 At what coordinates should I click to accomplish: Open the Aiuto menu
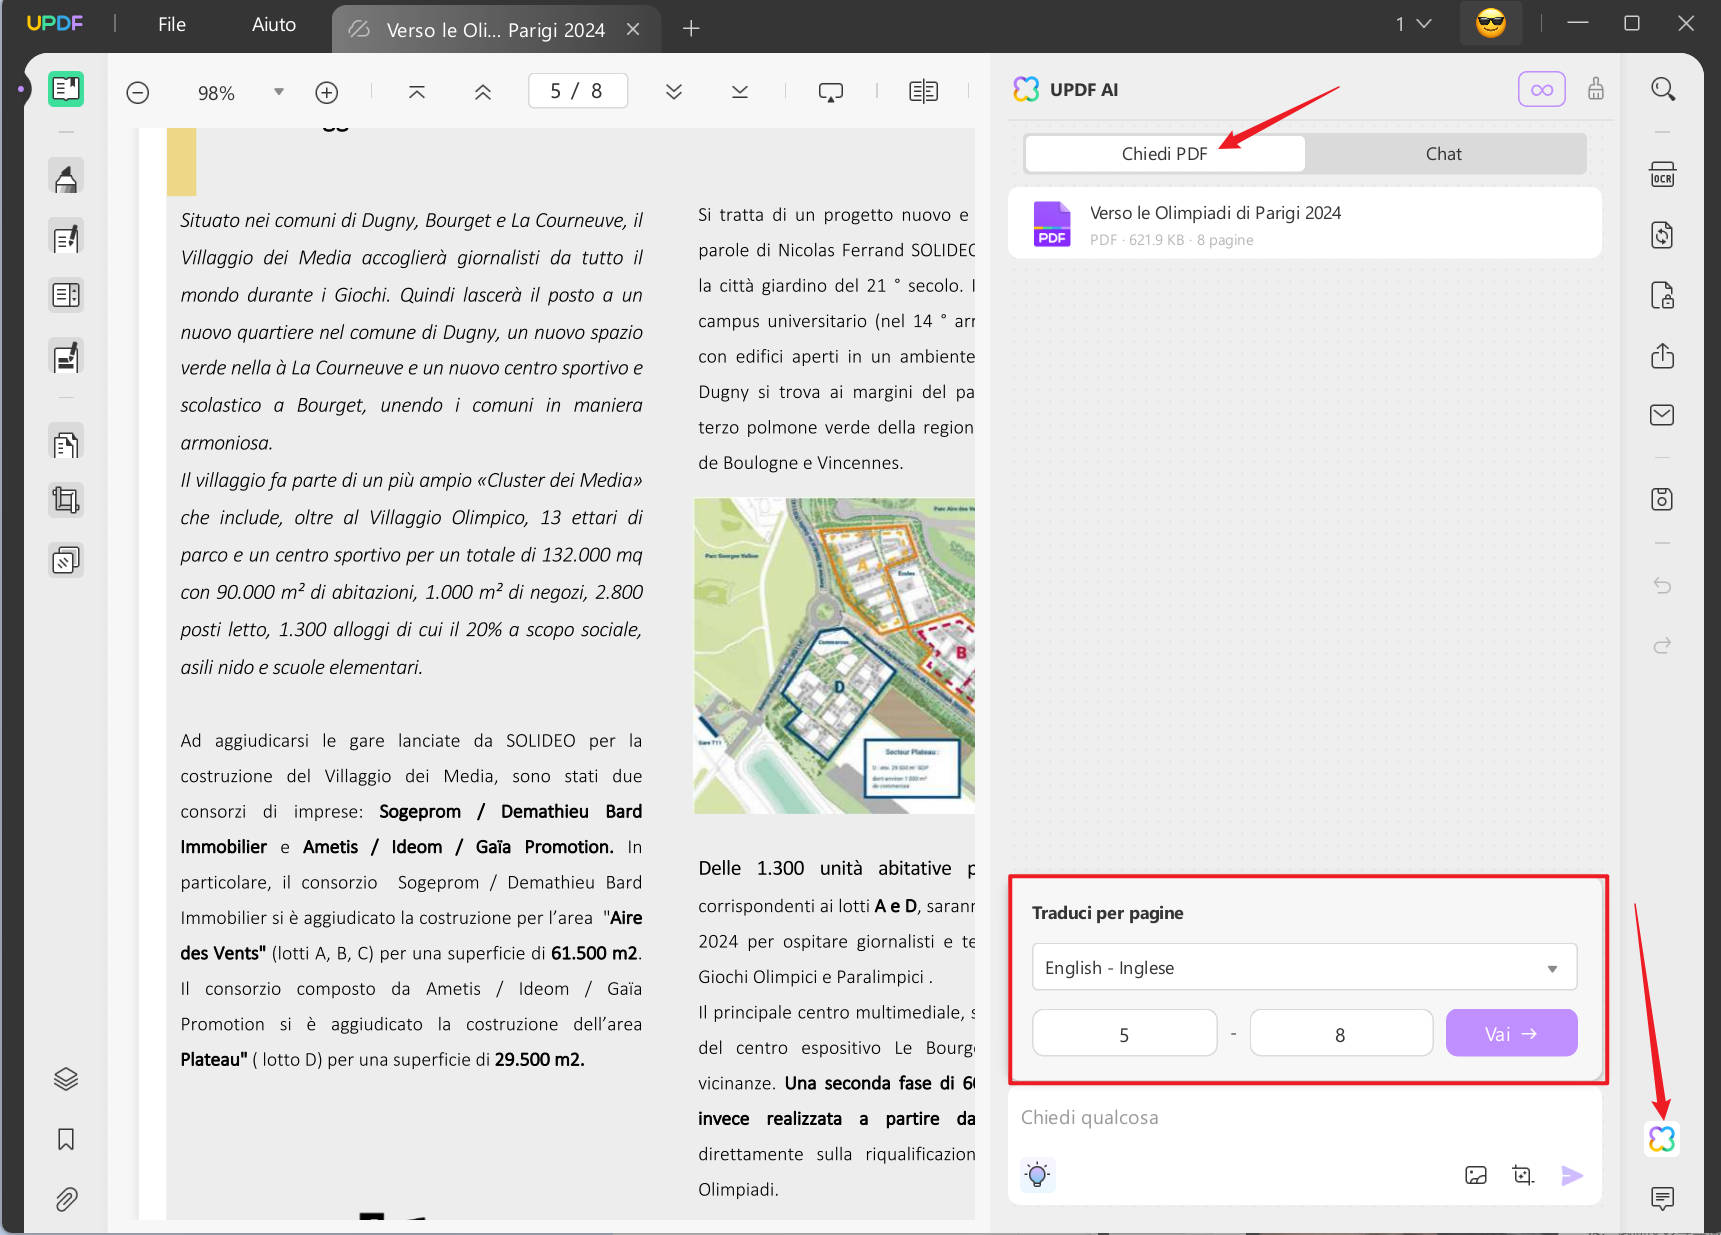point(274,24)
